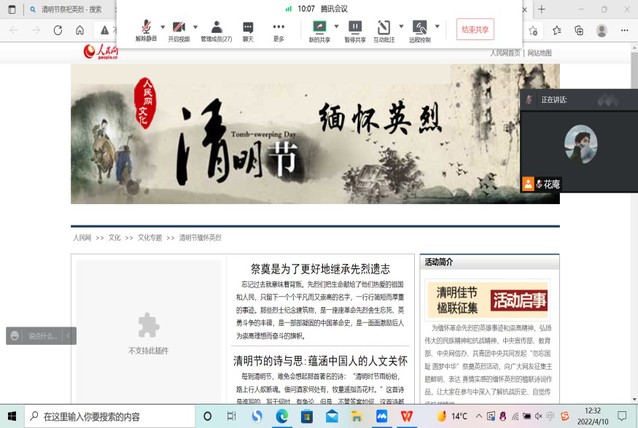Expand audio options arrow beside 解除静音
This screenshot has height=428, width=638.
160,26
